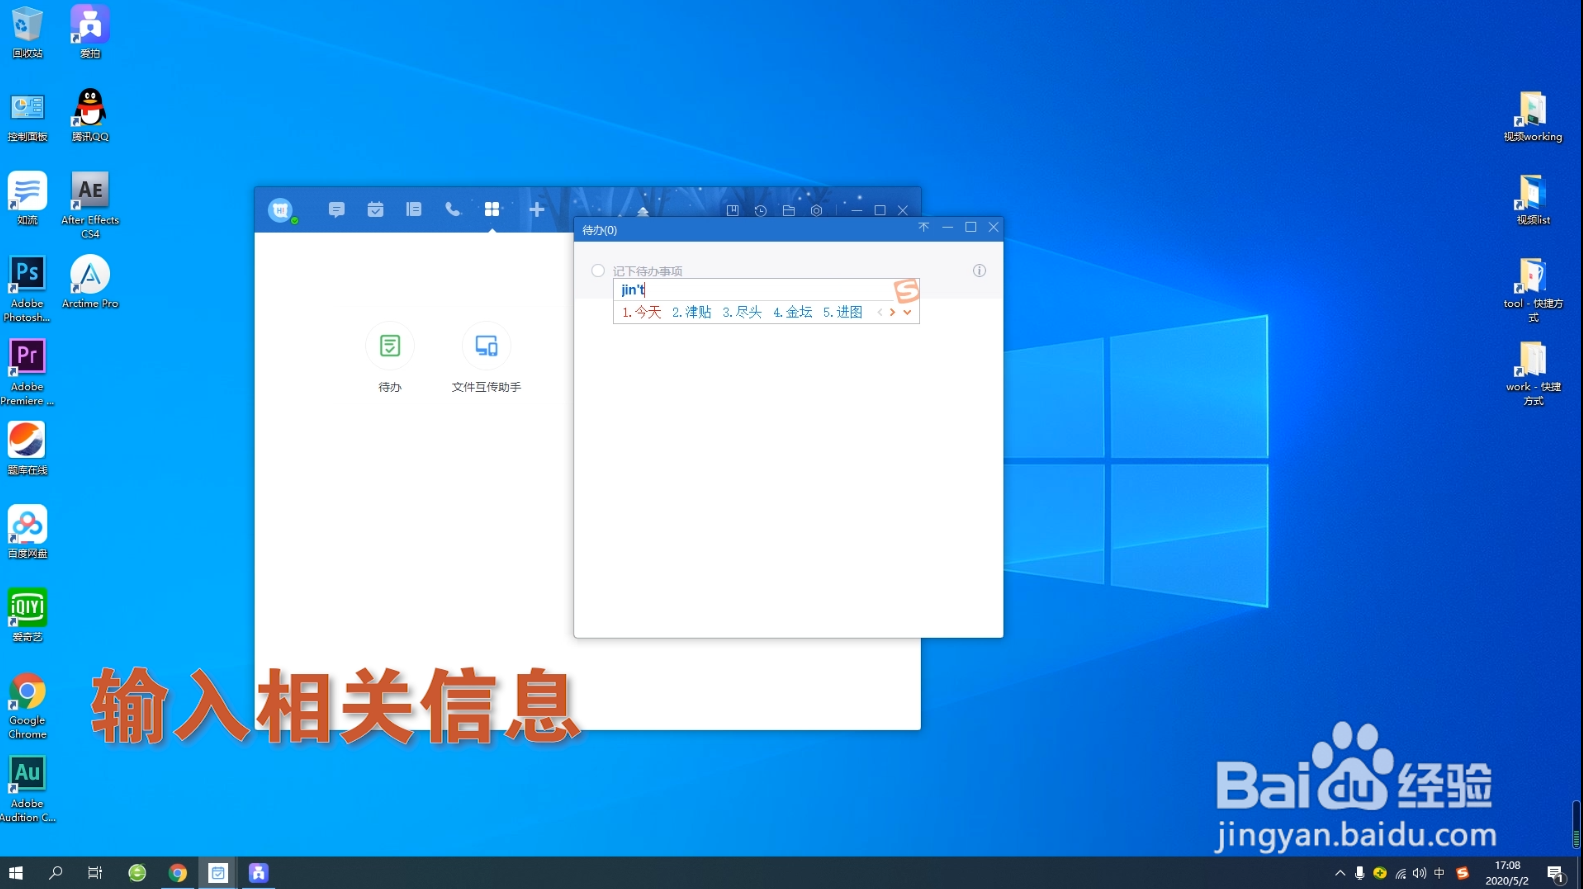The height and width of the screenshot is (889, 1583).
Task: Click the info icon in 待办 window
Action: tap(979, 270)
